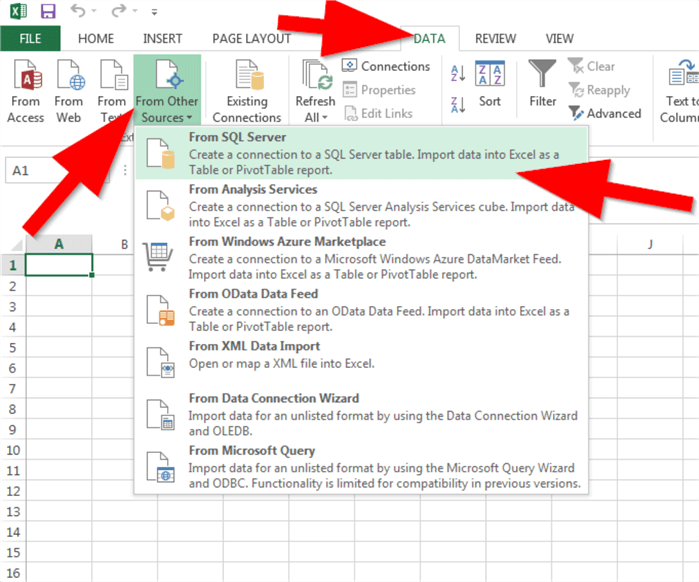The image size is (699, 582).
Task: Switch to the PAGE LAYOUT tab
Action: (251, 39)
